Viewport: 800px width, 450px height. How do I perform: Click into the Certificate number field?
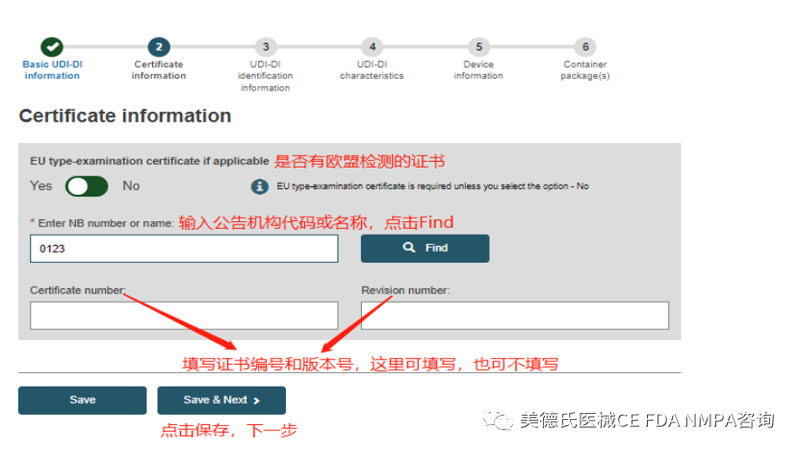click(184, 316)
